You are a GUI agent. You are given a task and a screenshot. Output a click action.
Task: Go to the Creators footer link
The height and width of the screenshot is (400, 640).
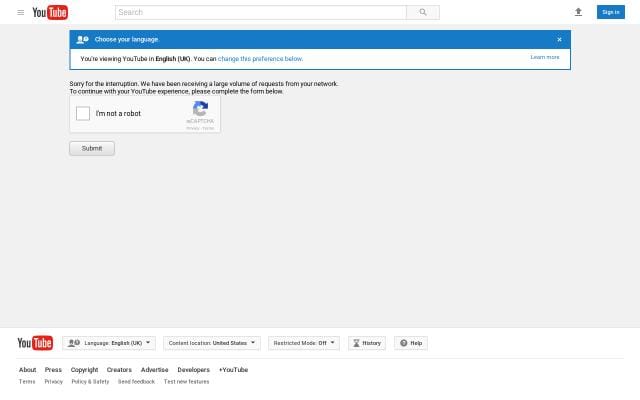point(119,370)
